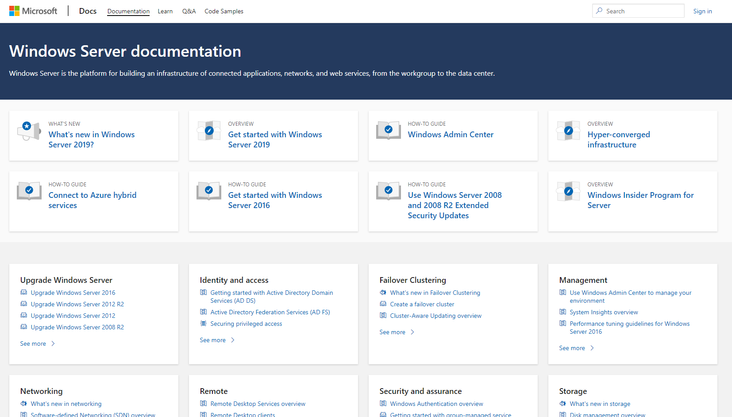Open Upgrade Windows Server 2012 R2 link

[x=77, y=304]
